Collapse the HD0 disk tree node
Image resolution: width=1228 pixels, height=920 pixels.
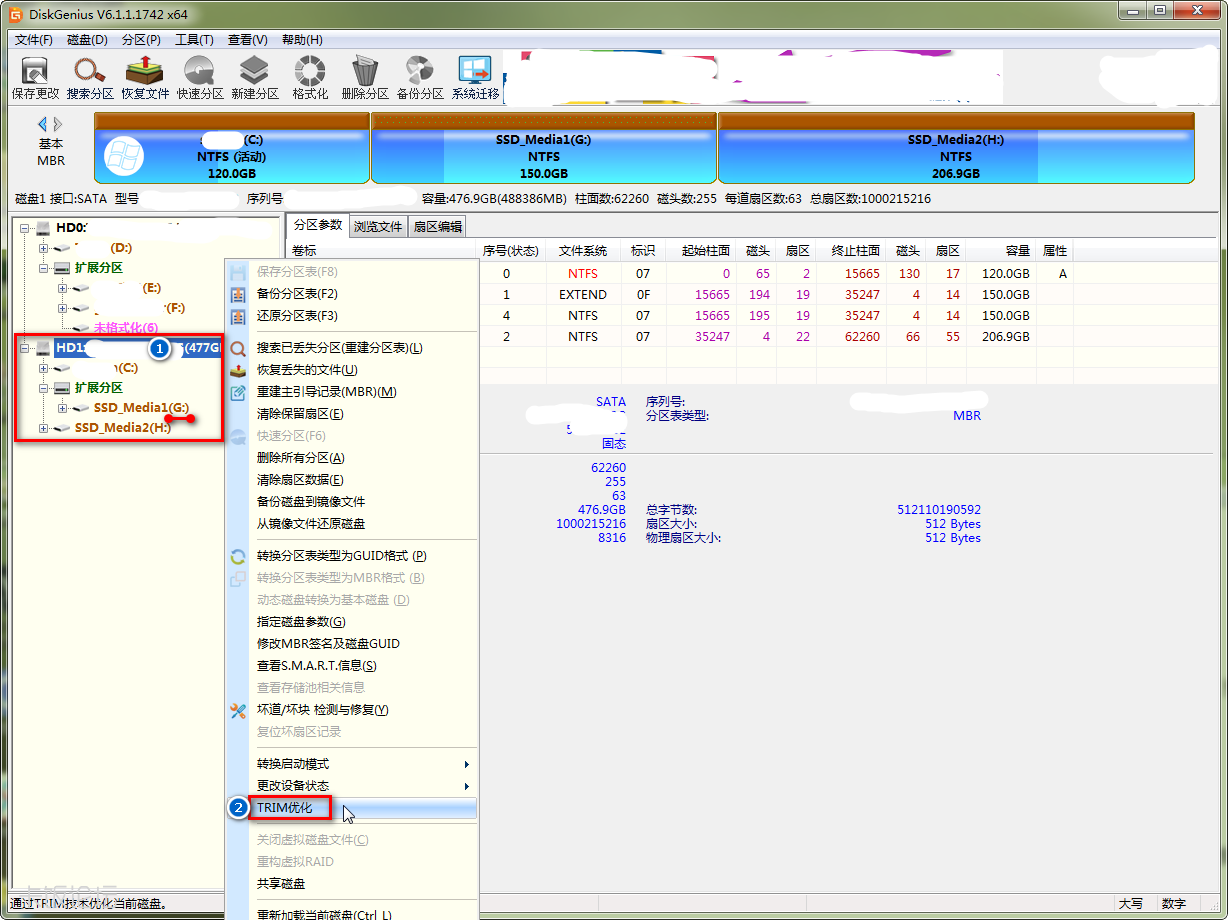25,228
